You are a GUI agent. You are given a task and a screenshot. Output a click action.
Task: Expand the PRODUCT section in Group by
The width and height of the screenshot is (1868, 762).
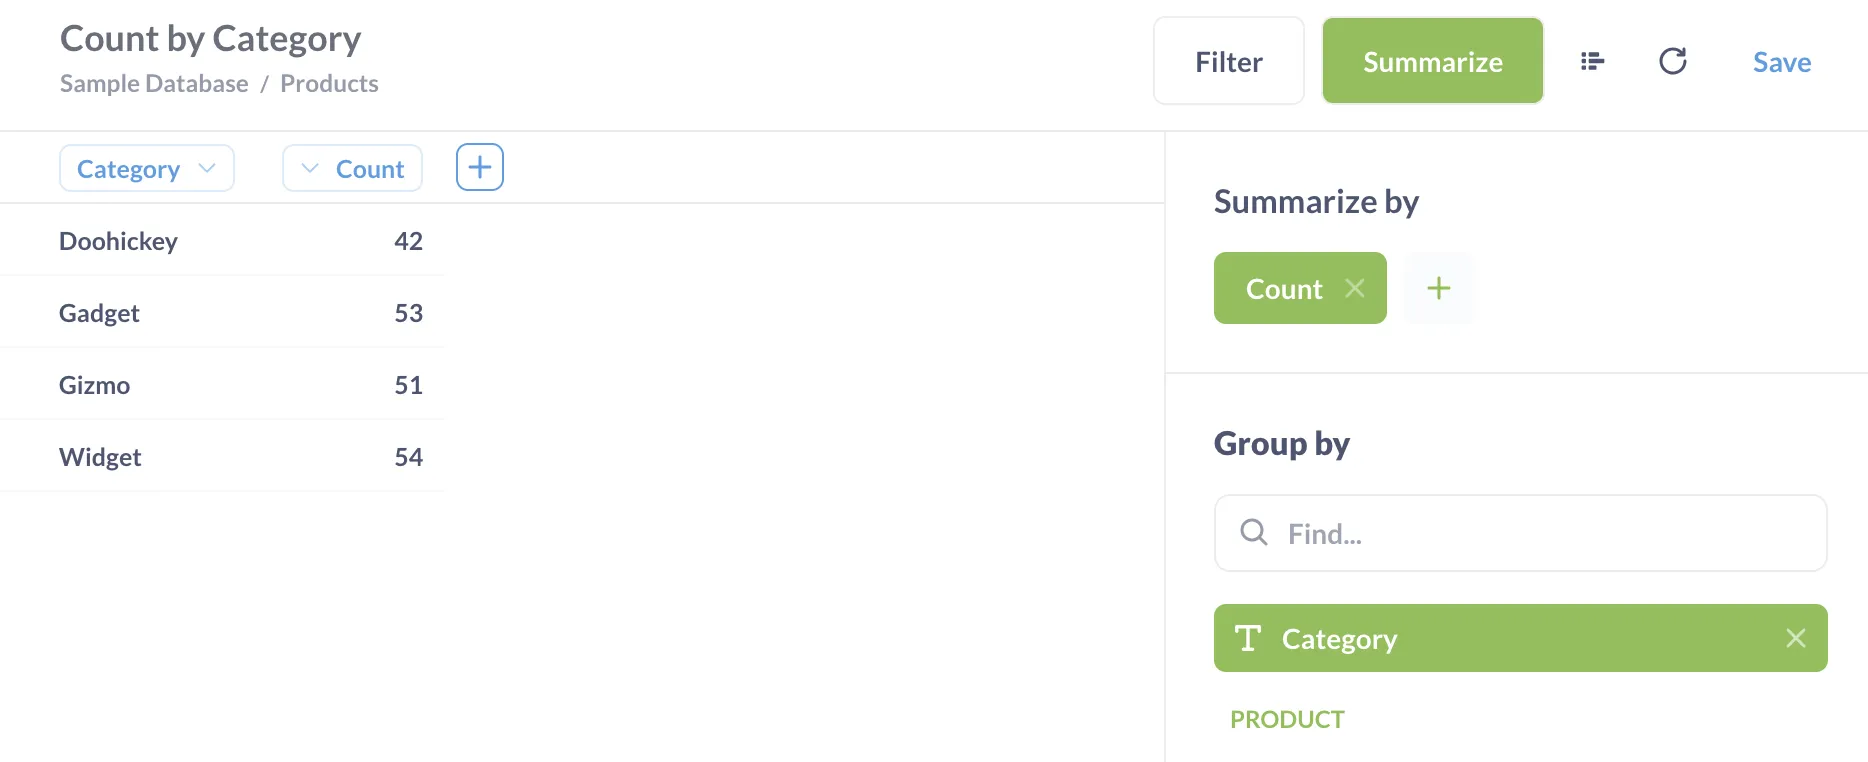(1287, 720)
